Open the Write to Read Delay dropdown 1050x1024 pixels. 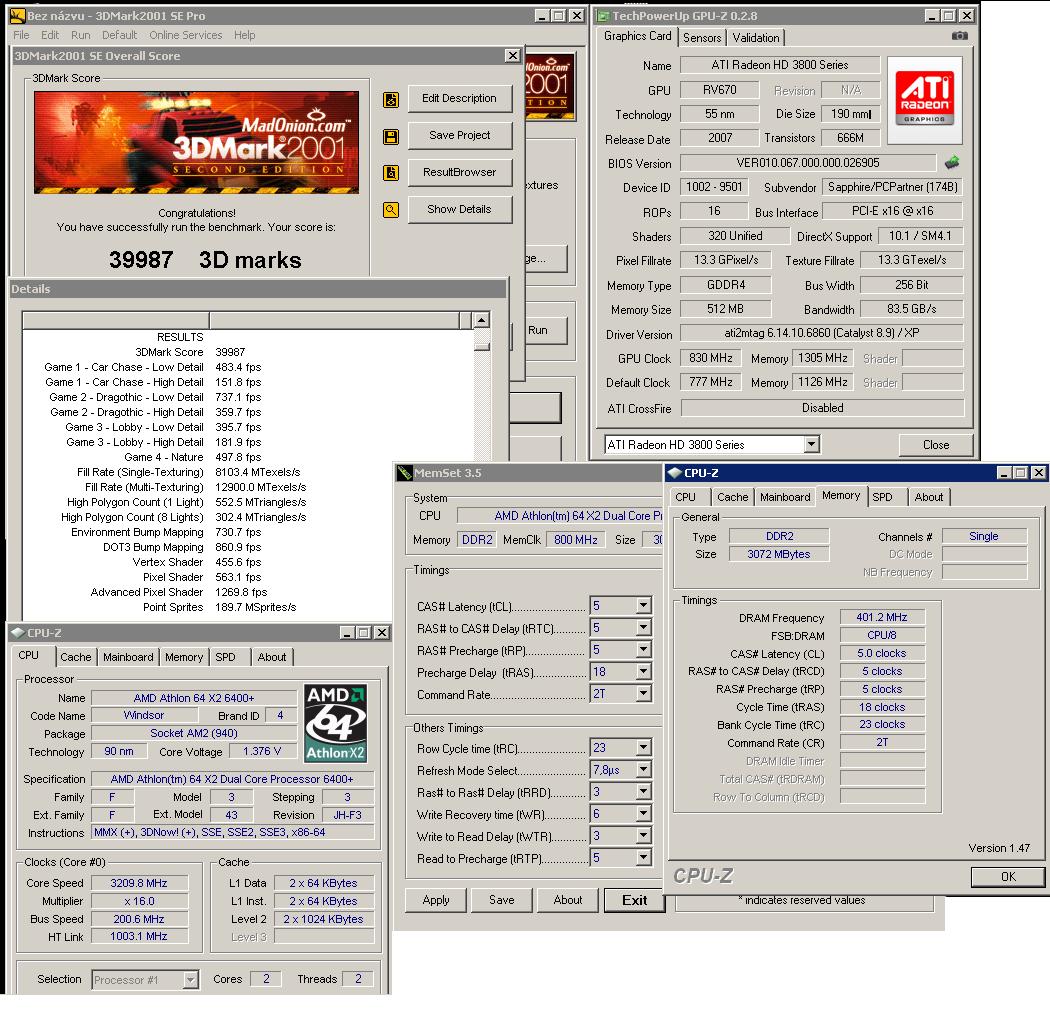coord(643,836)
